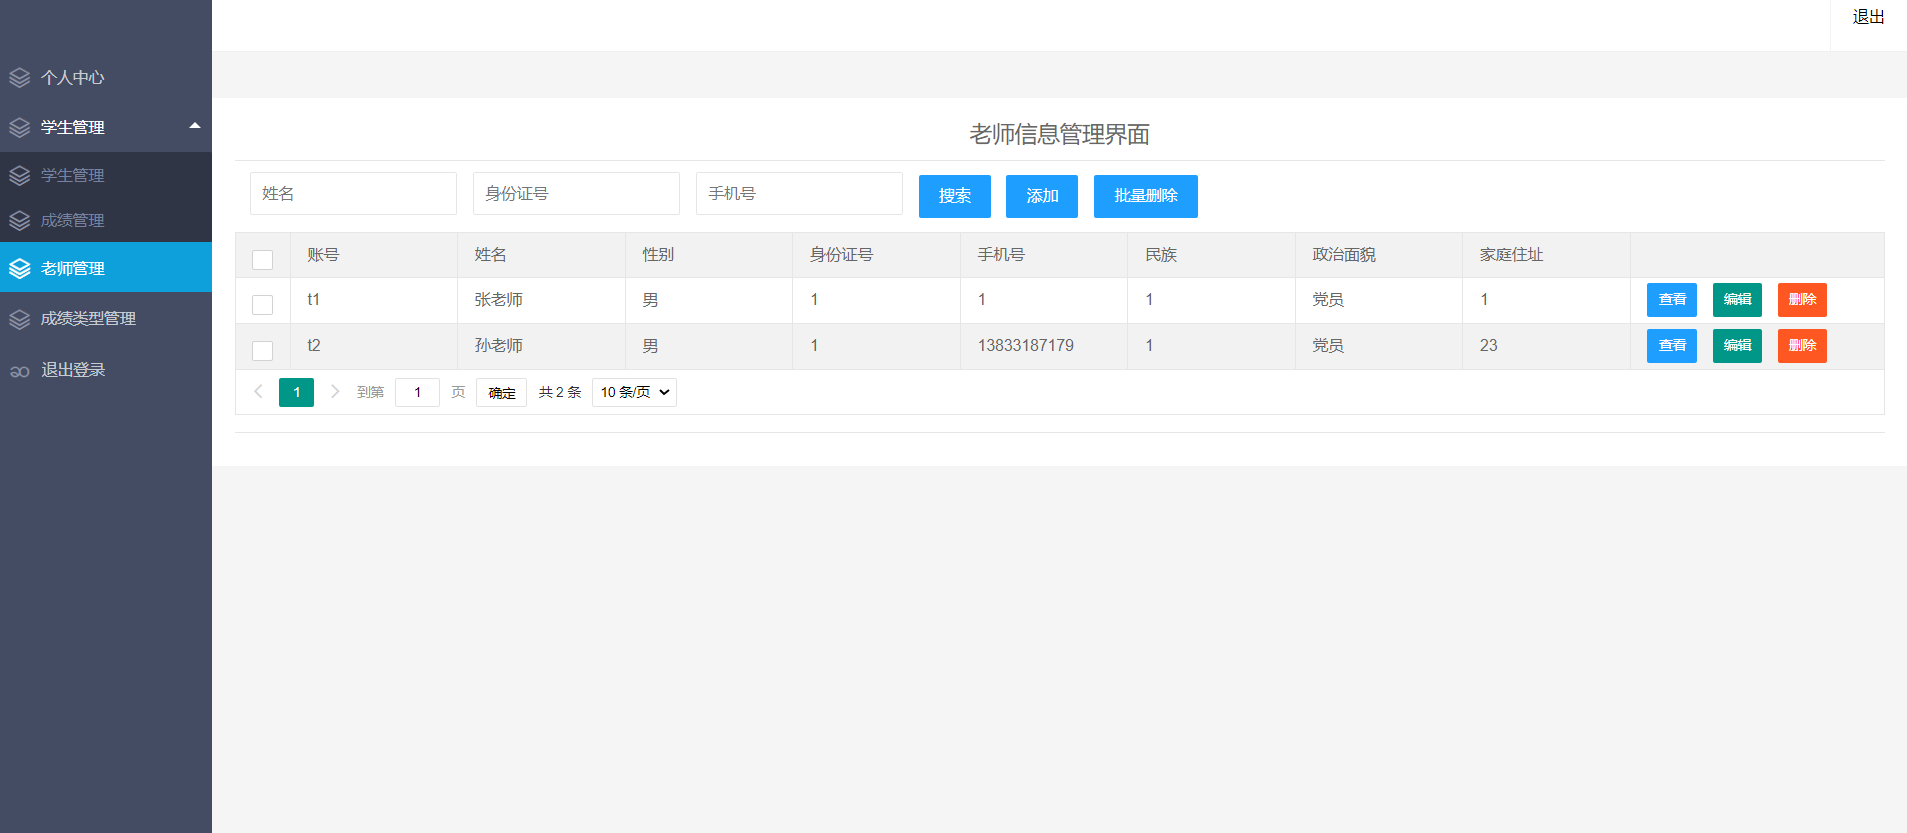
Task: Click the layers icon beside 个人中心
Action: (x=20, y=77)
